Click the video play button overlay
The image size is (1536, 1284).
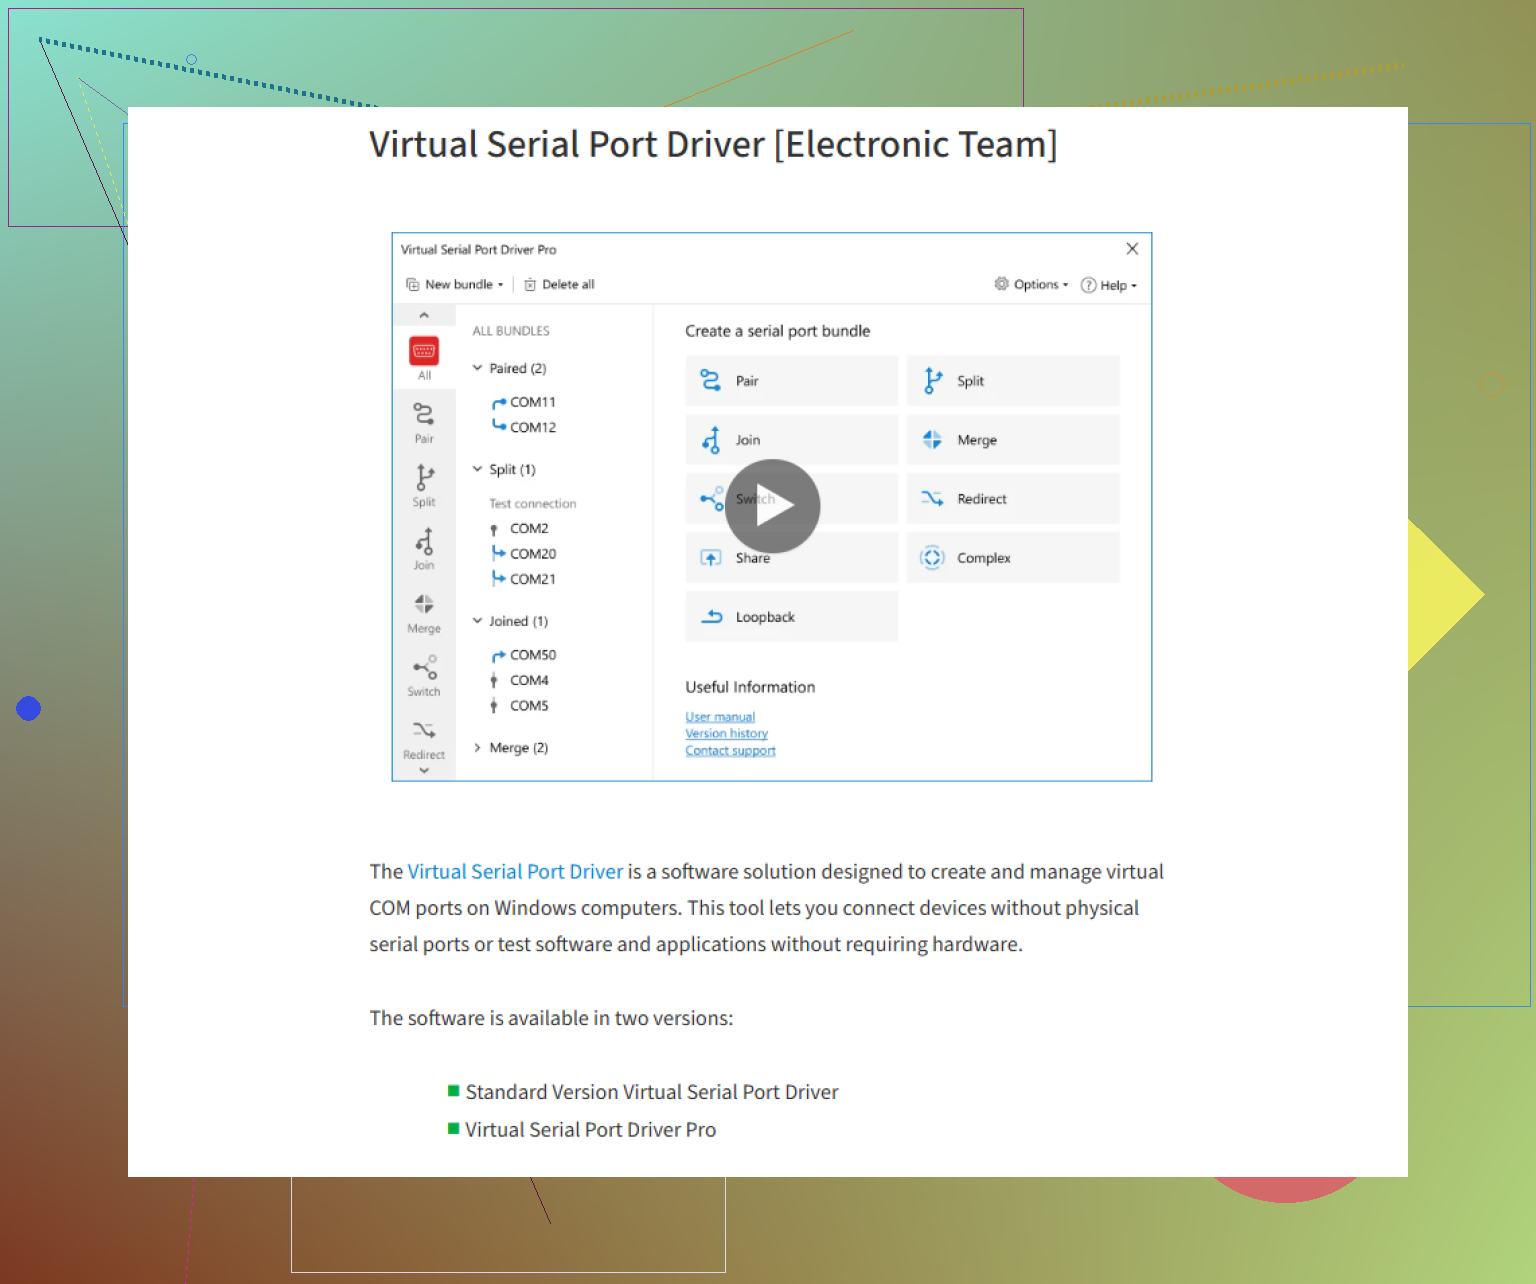click(x=772, y=506)
